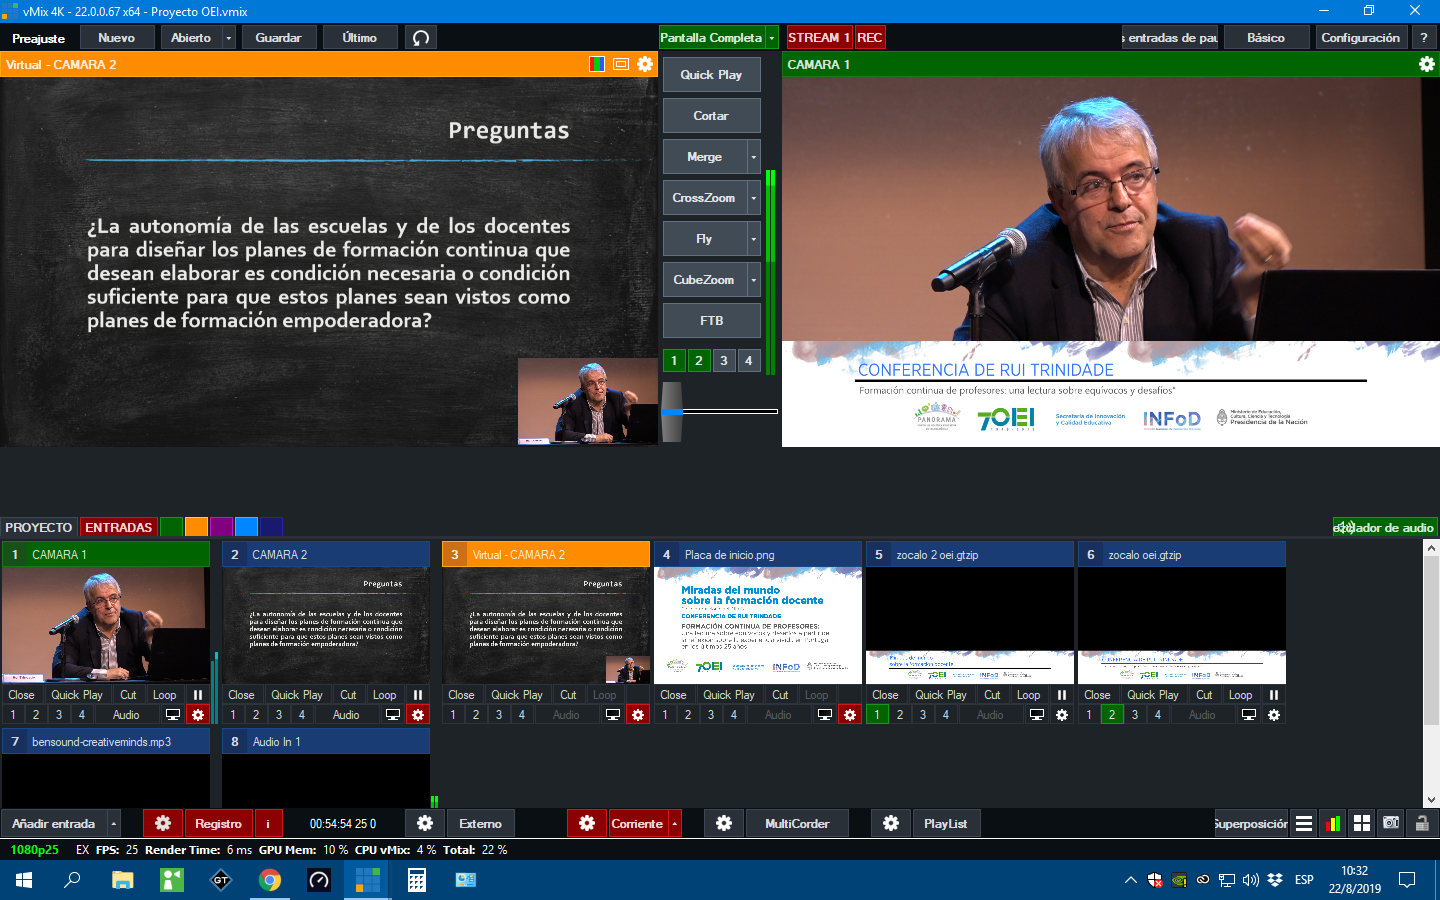Click the undo arrow button next to Último
This screenshot has width=1440, height=900.
421,38
